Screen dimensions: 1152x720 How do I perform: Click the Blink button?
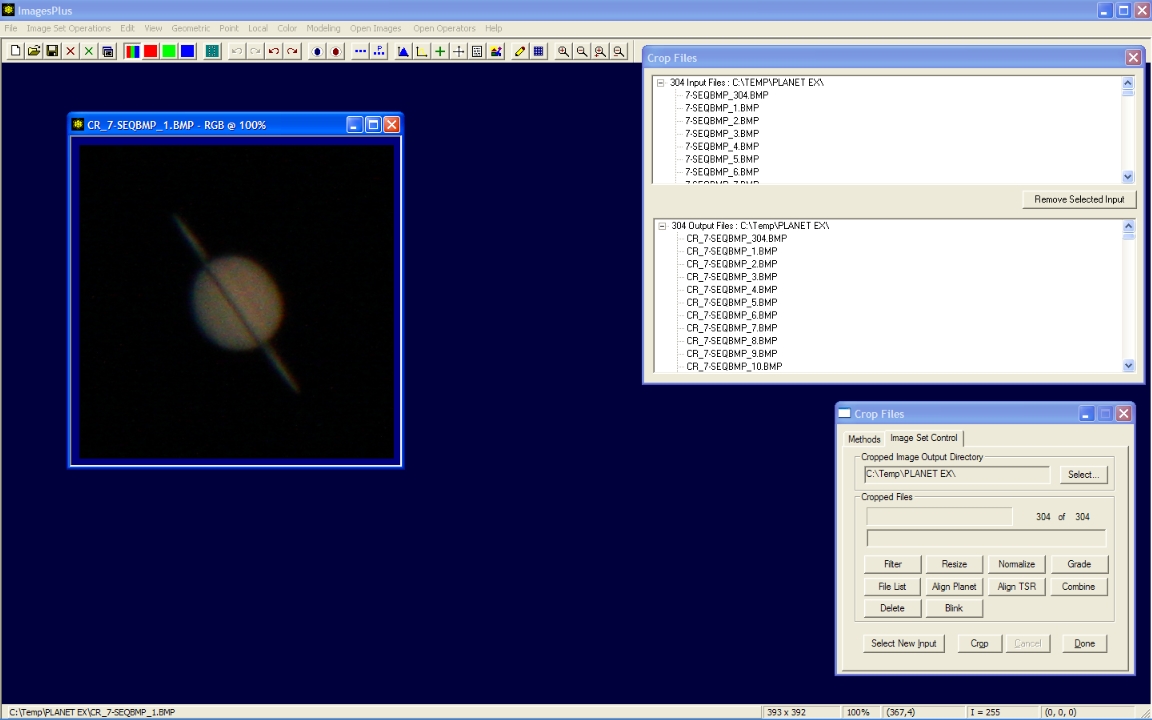(954, 608)
